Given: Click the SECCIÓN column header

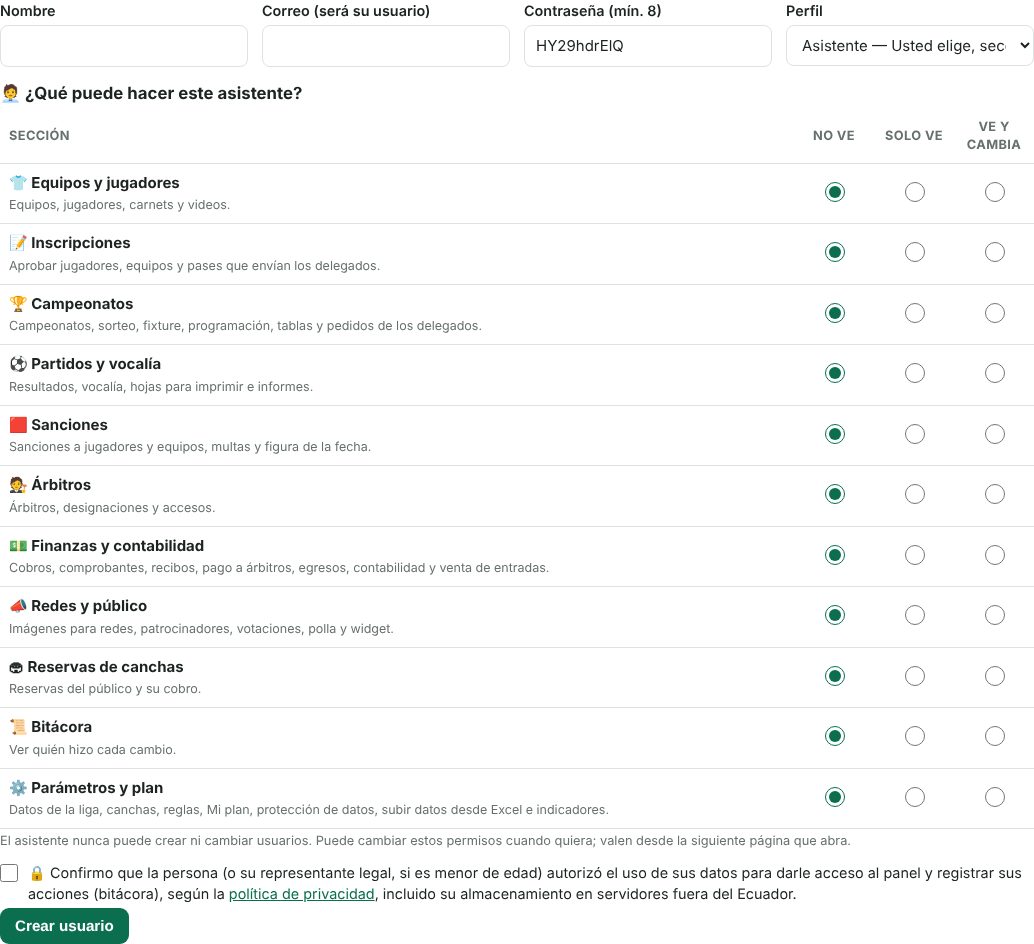Looking at the screenshot, I should point(39,135).
